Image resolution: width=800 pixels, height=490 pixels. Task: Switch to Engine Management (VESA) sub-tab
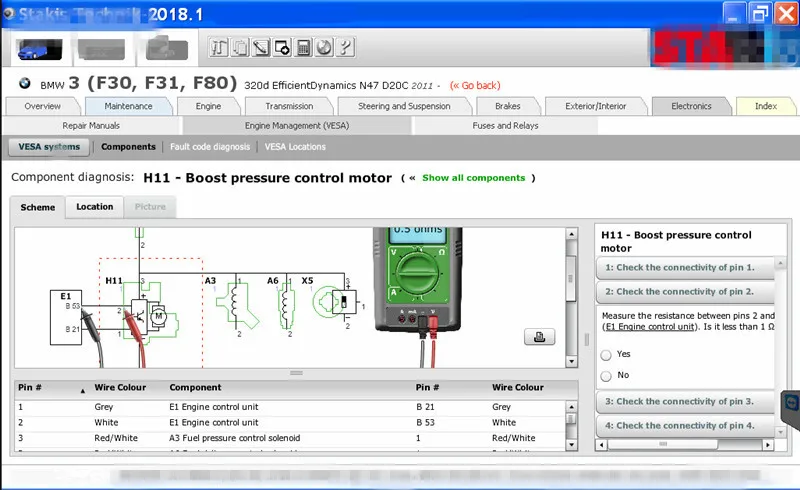[x=297, y=126]
